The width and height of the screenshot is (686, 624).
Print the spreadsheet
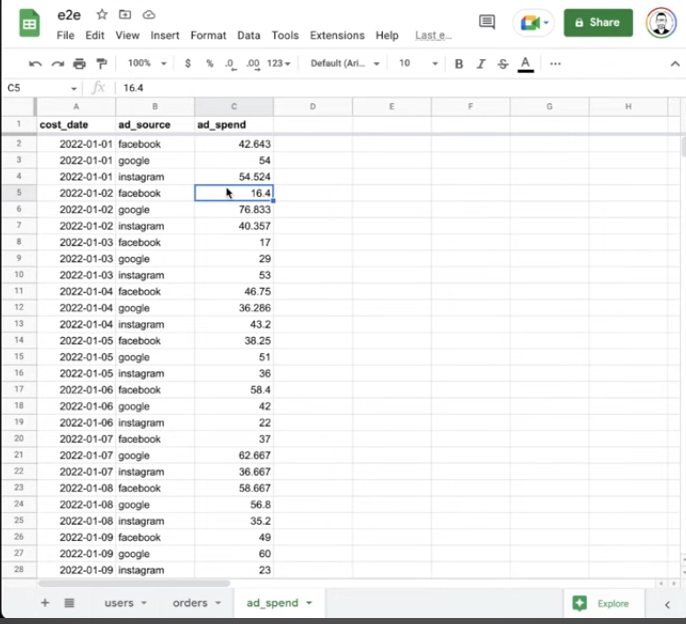(79, 64)
